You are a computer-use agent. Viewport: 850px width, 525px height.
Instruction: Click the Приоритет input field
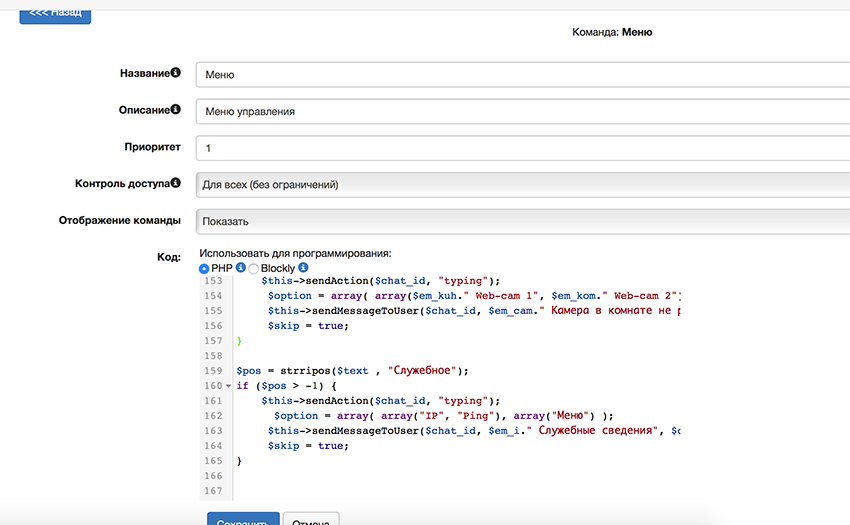520,148
